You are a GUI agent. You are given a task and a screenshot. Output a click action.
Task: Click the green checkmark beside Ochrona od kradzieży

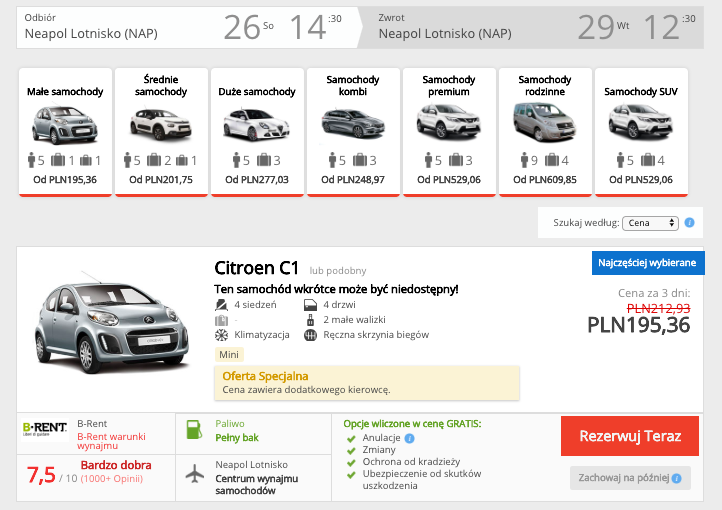coord(351,463)
